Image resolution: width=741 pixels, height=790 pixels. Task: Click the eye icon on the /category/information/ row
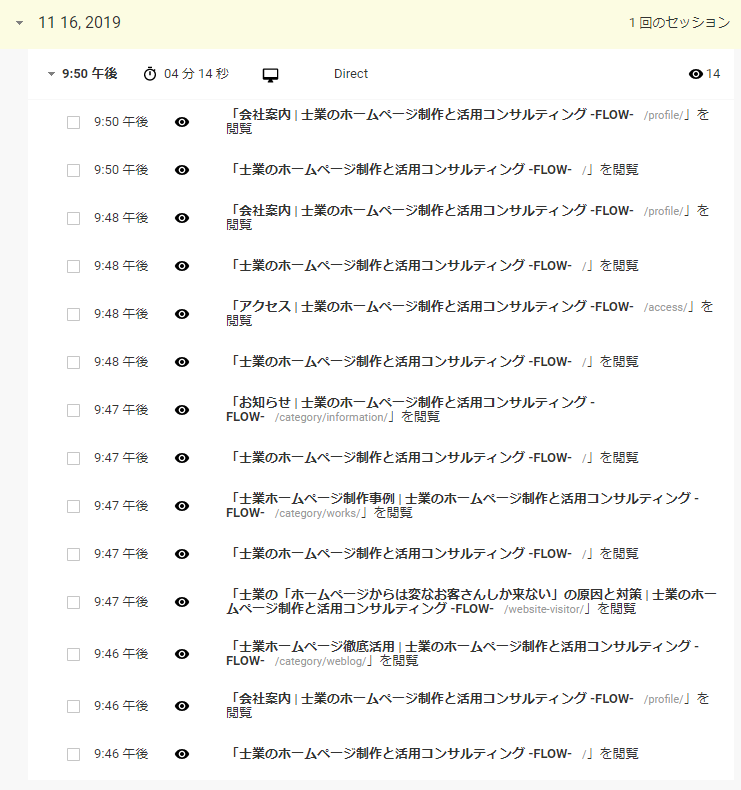(182, 410)
